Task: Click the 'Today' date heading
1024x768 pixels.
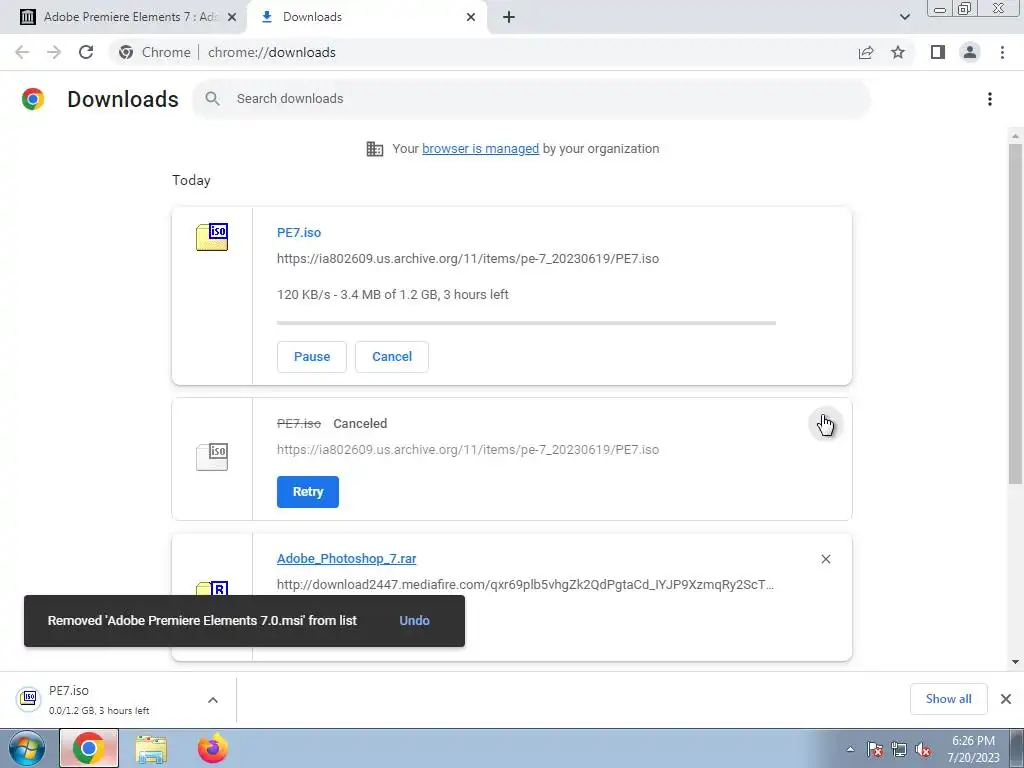Action: tap(191, 180)
